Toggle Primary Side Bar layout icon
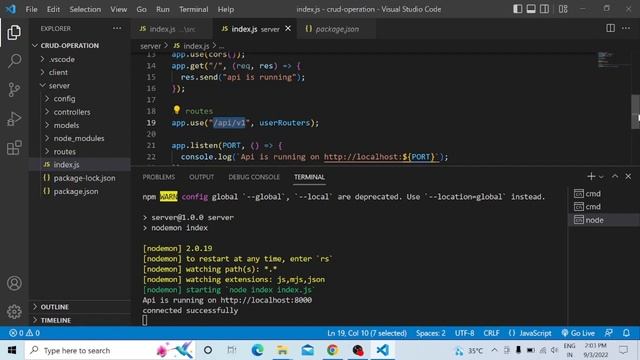The height and width of the screenshot is (360, 640). point(518,9)
